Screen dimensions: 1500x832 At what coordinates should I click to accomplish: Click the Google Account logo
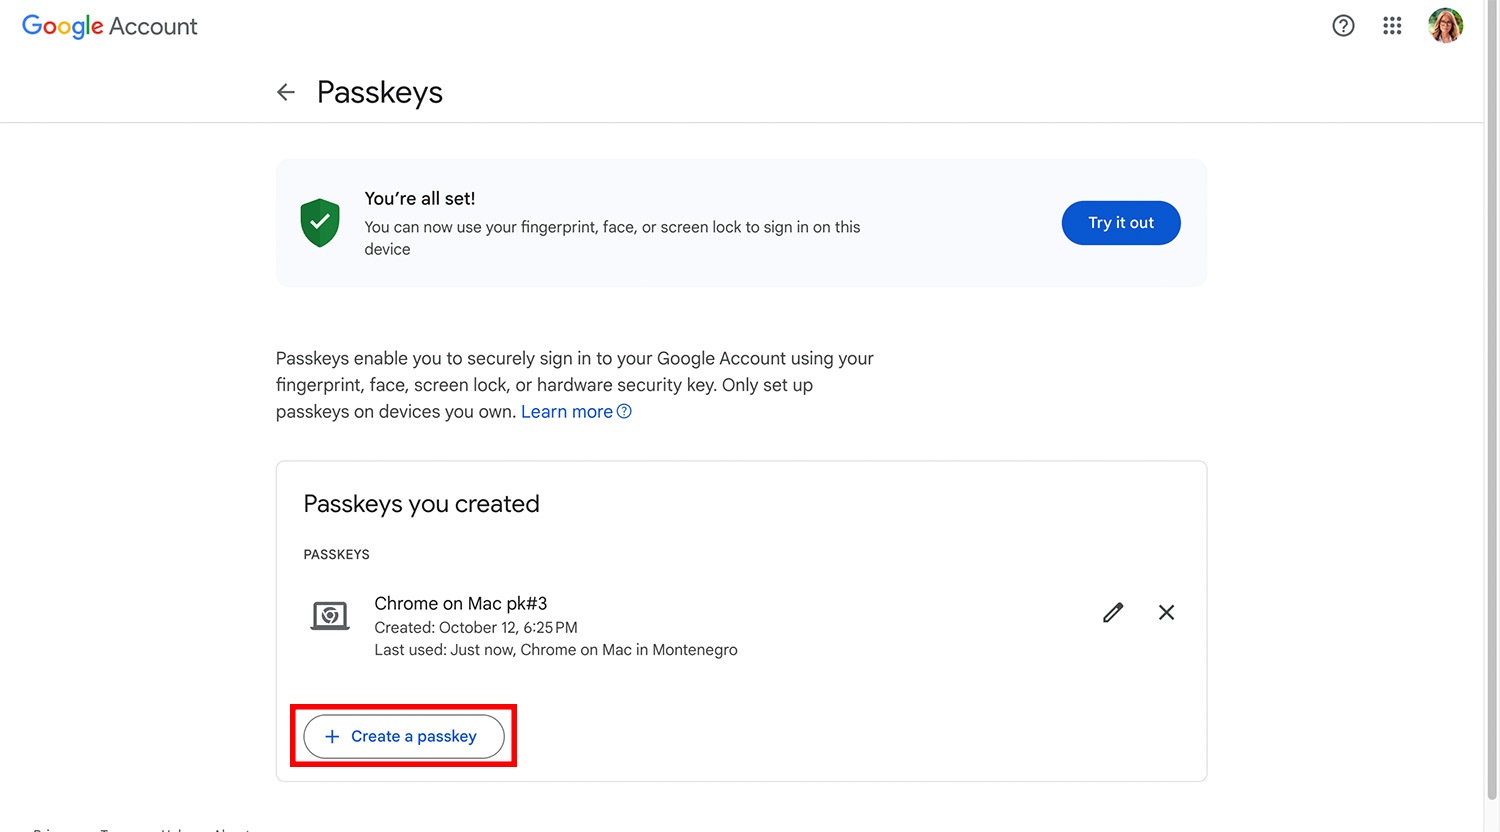(110, 27)
